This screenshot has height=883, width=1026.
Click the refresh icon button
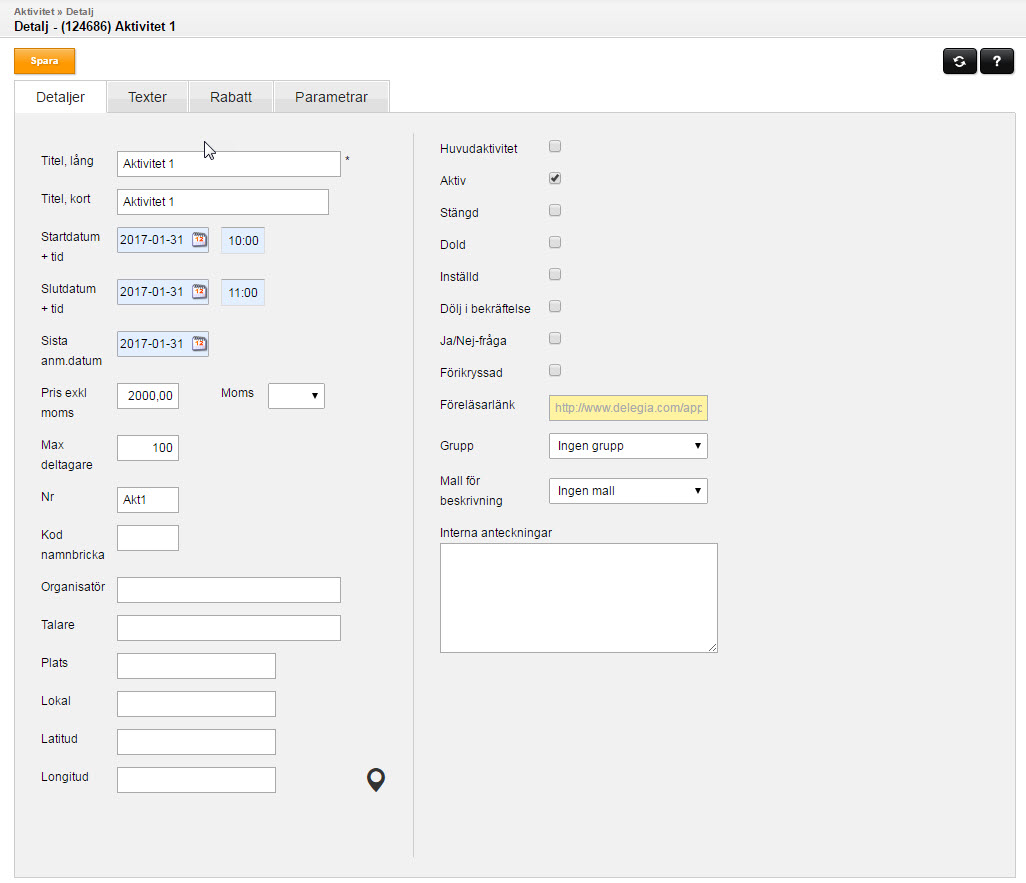(x=959, y=61)
